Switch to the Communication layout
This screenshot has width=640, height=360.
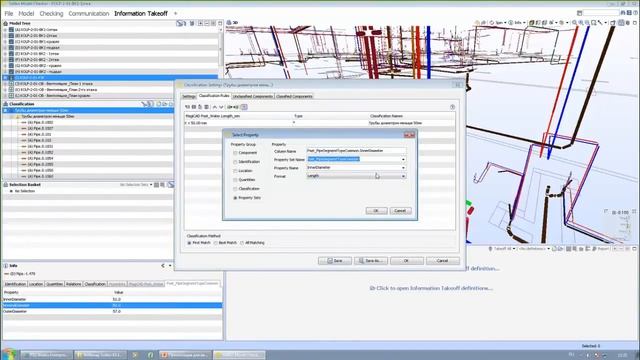coord(89,13)
